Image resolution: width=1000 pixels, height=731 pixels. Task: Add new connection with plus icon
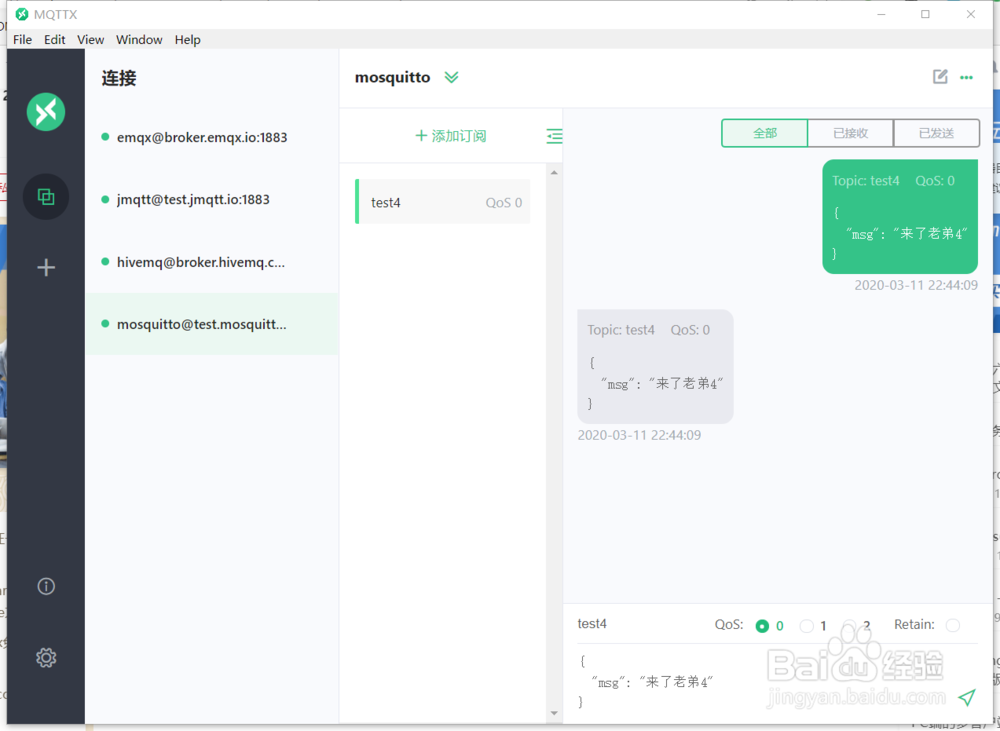click(46, 267)
